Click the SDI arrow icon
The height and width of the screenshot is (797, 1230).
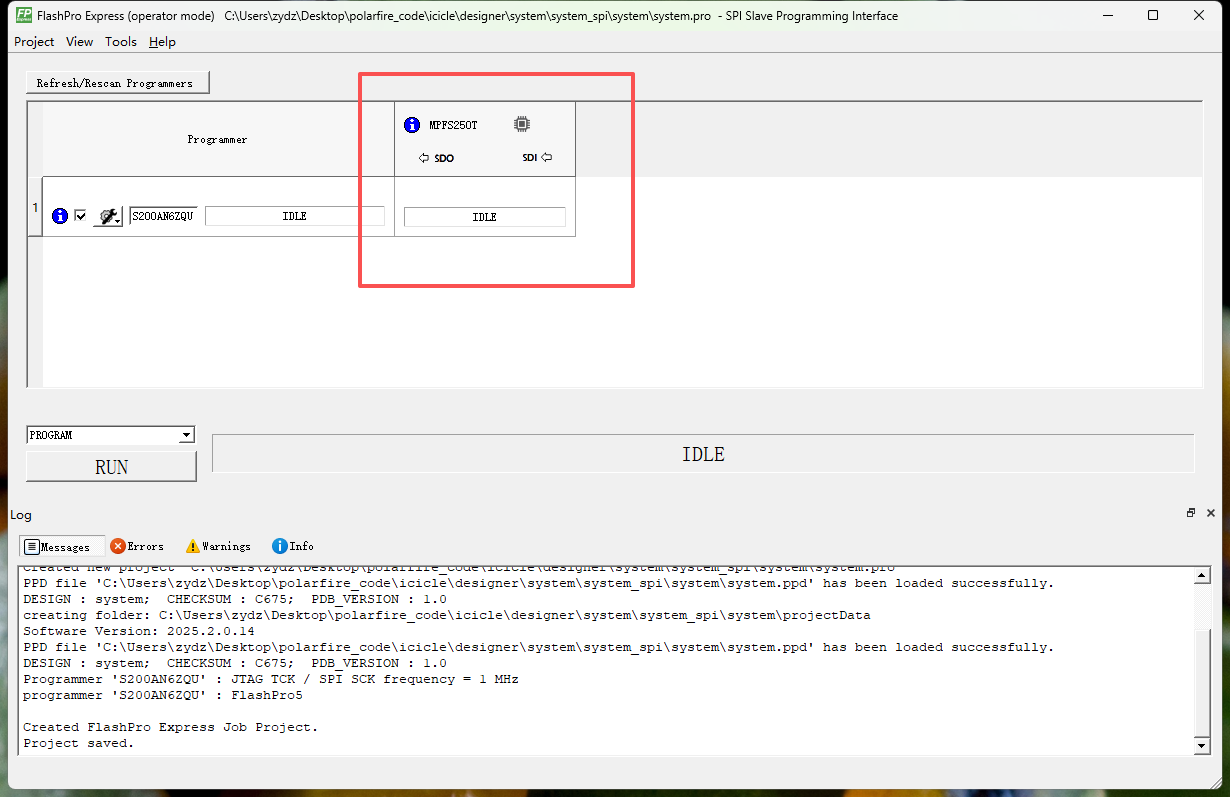click(x=547, y=157)
